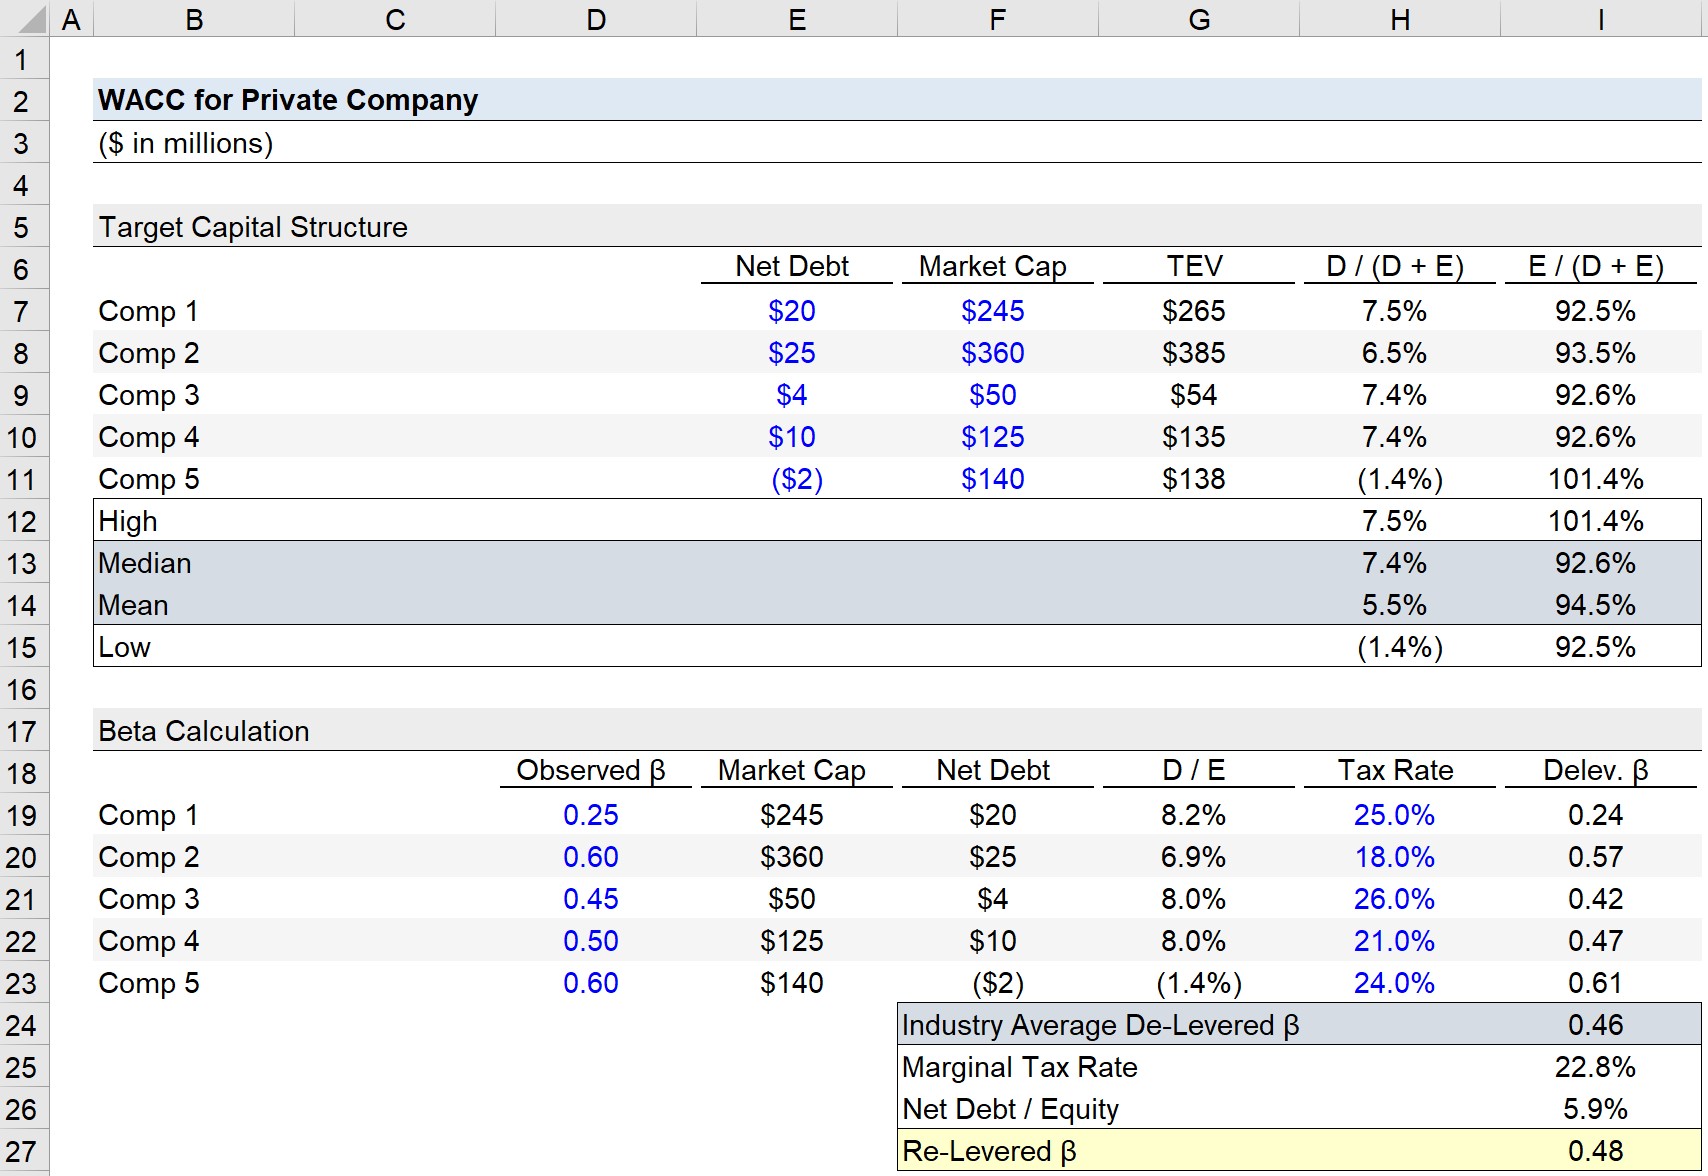This screenshot has width=1708, height=1176.
Task: Select Comp 2 tax rate 18.0%
Action: coord(1394,857)
